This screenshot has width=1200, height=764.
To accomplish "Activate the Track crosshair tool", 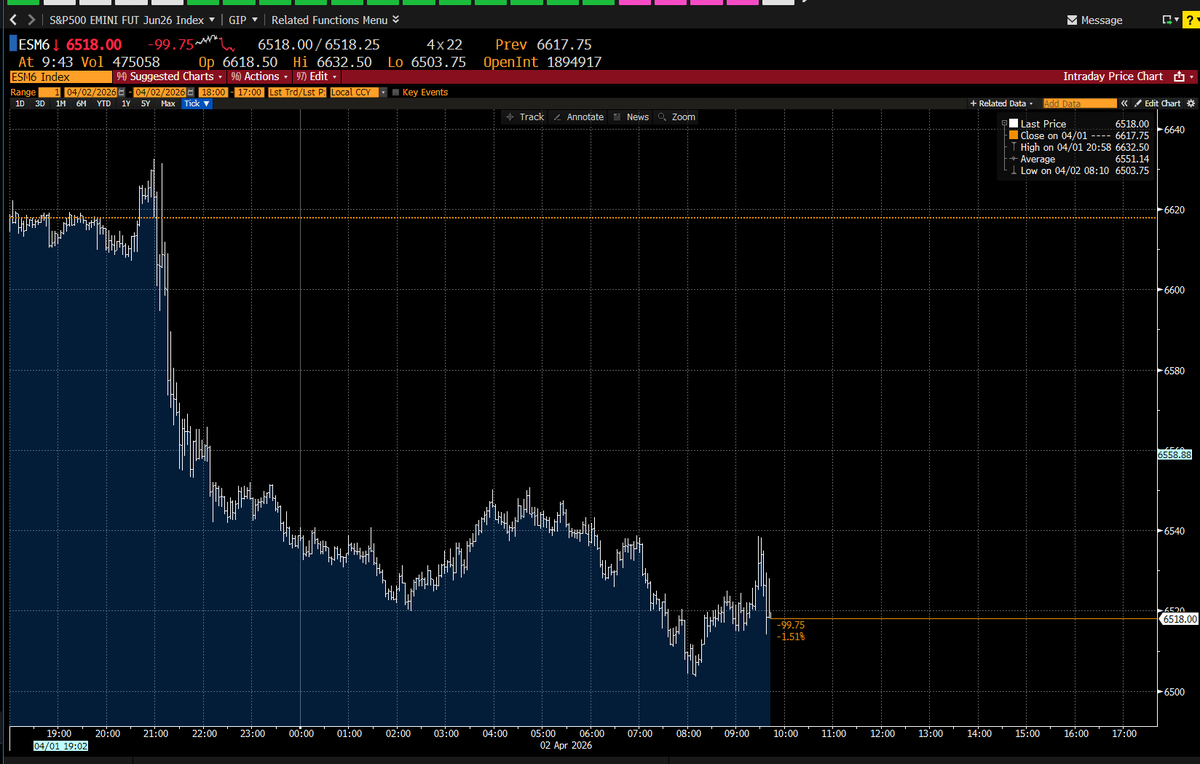I will click(525, 117).
